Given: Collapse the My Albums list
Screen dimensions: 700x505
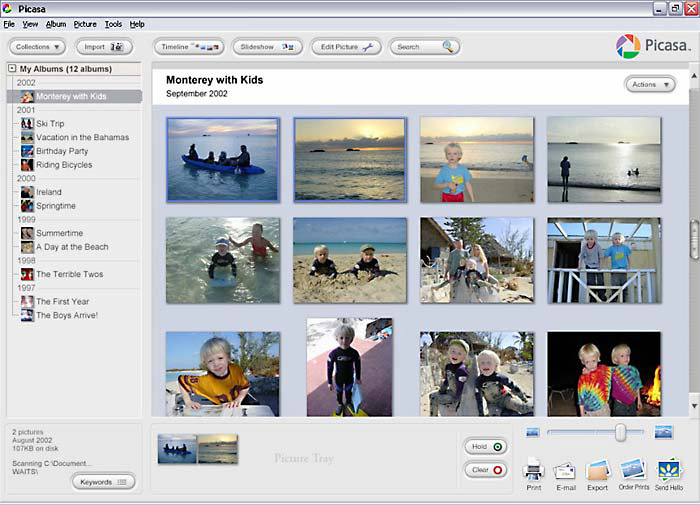Looking at the screenshot, I should pyautogui.click(x=12, y=69).
